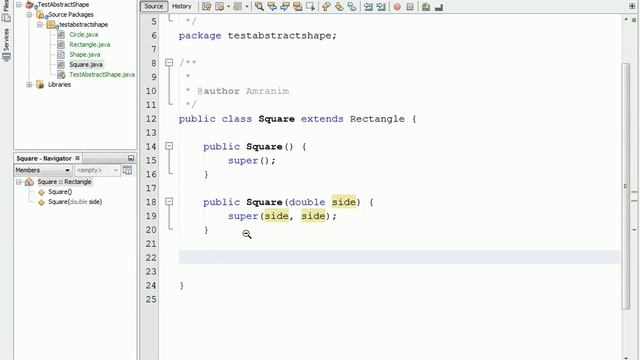Click 'super();' on line 15
Viewport: 640px width, 360px height.
click(252, 161)
